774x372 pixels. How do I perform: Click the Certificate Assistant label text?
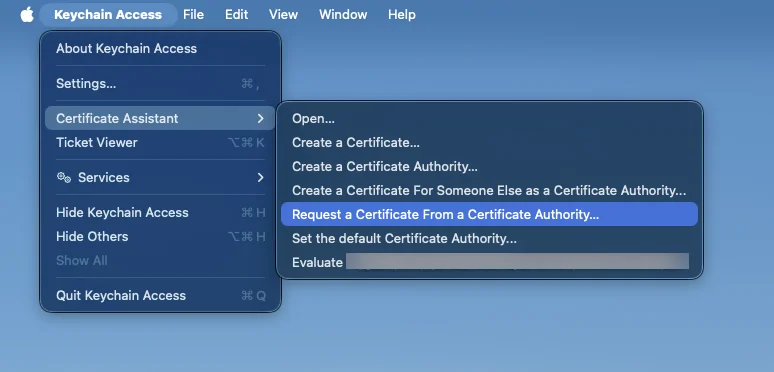coord(117,118)
